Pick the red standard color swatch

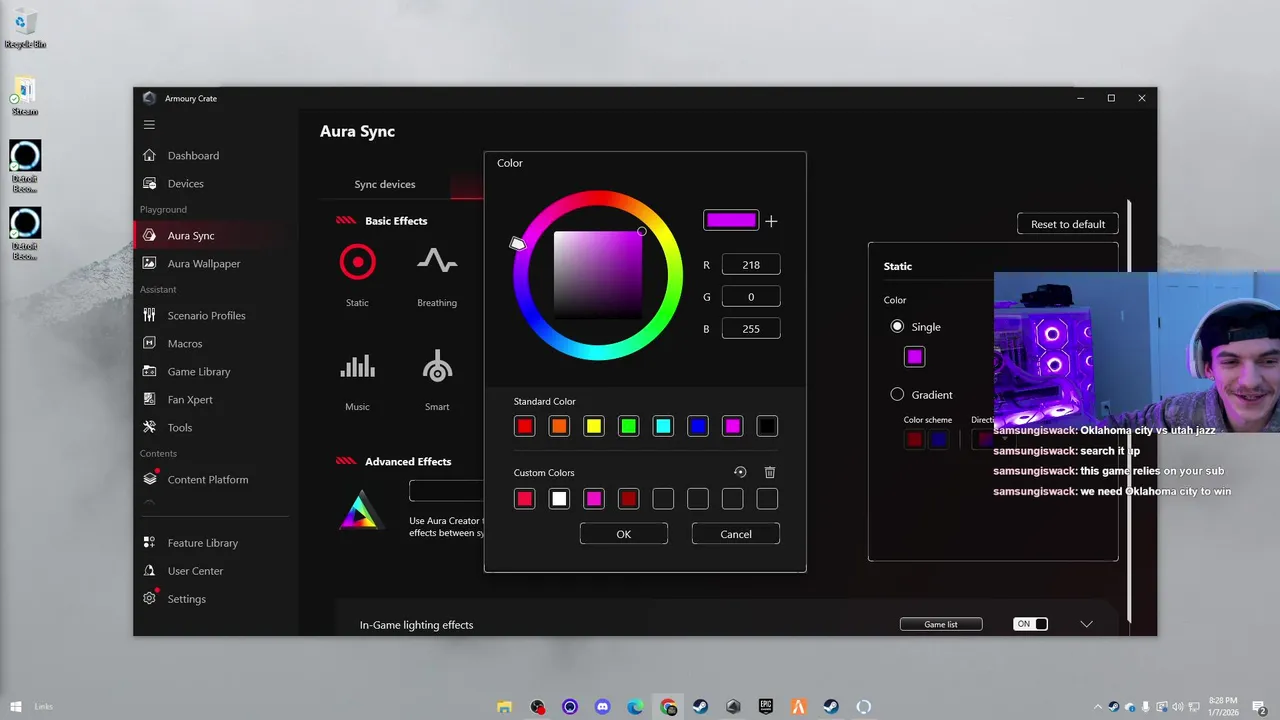coord(525,426)
